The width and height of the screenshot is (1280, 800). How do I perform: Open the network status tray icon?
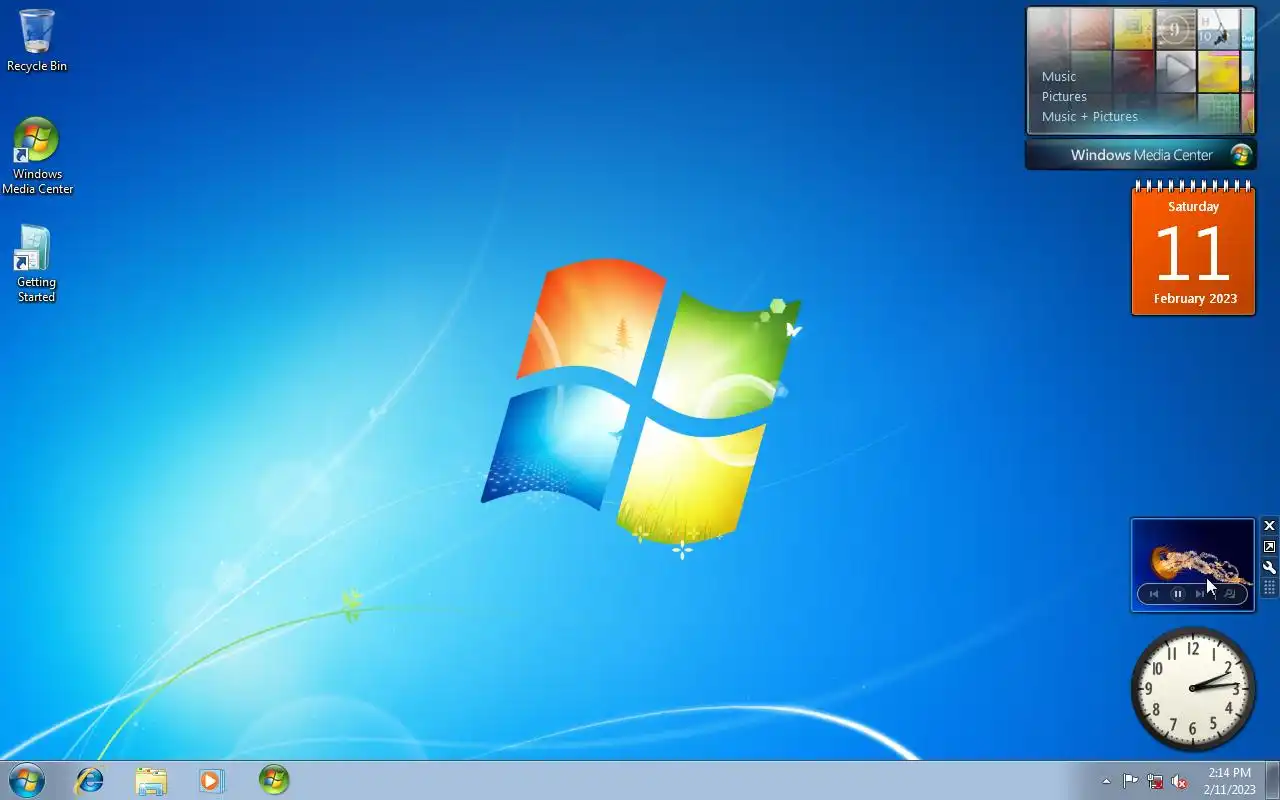point(1155,781)
